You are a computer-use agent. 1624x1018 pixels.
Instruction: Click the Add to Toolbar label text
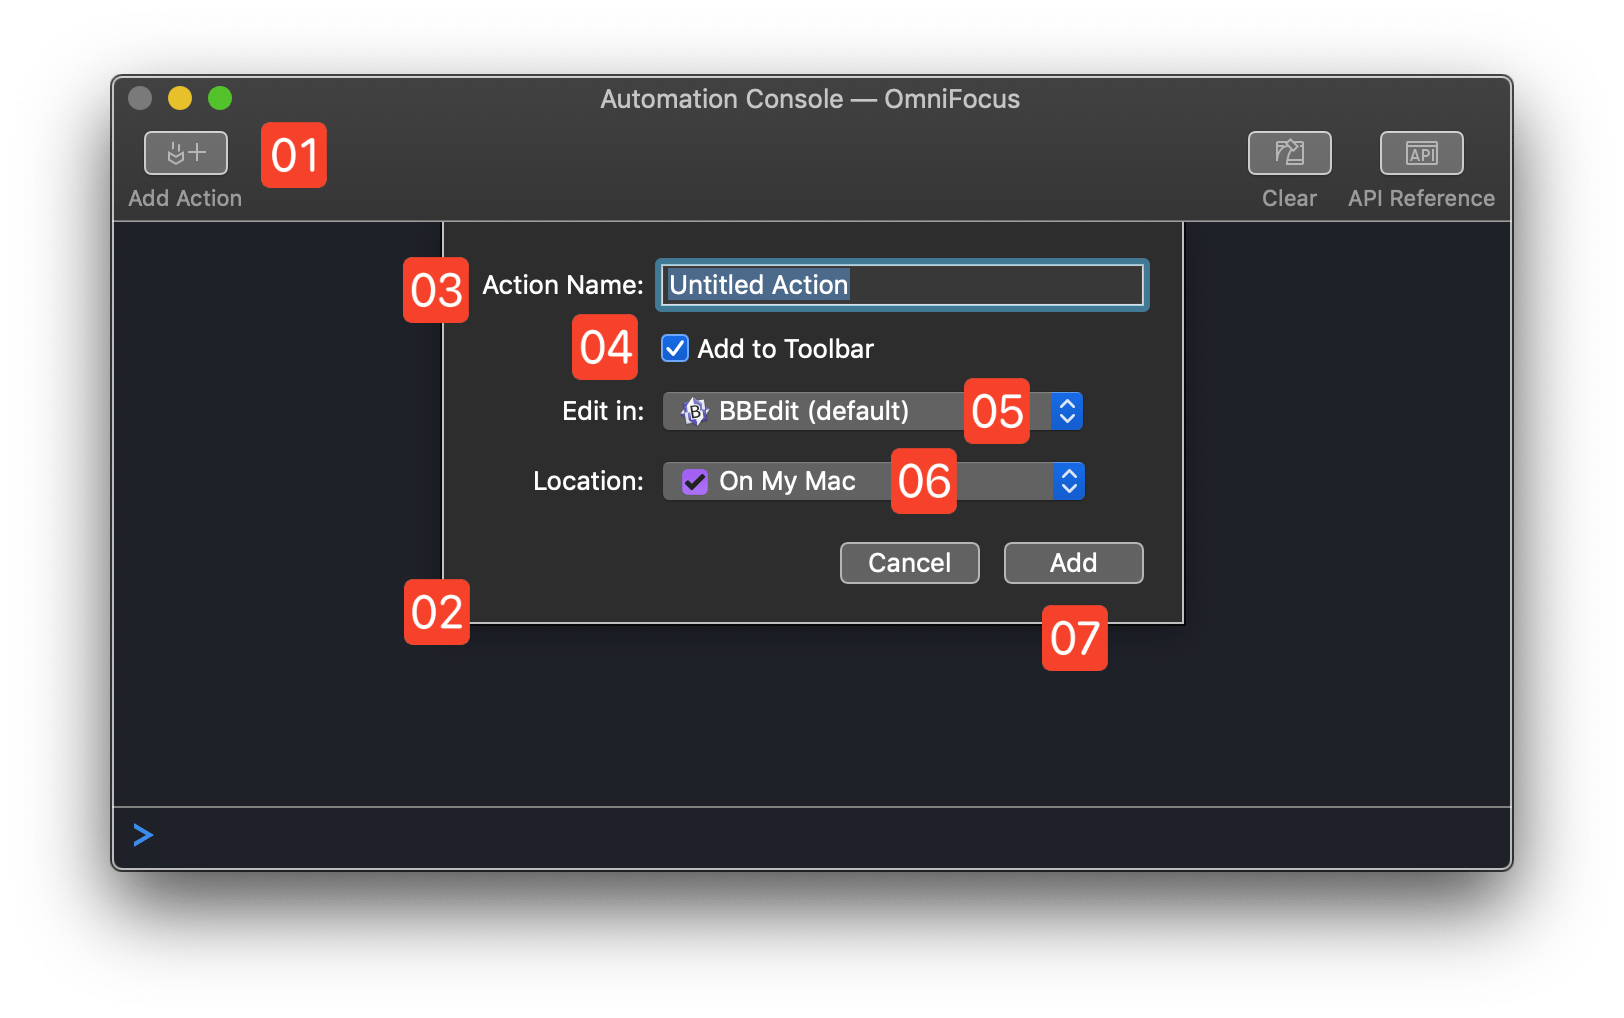[785, 349]
